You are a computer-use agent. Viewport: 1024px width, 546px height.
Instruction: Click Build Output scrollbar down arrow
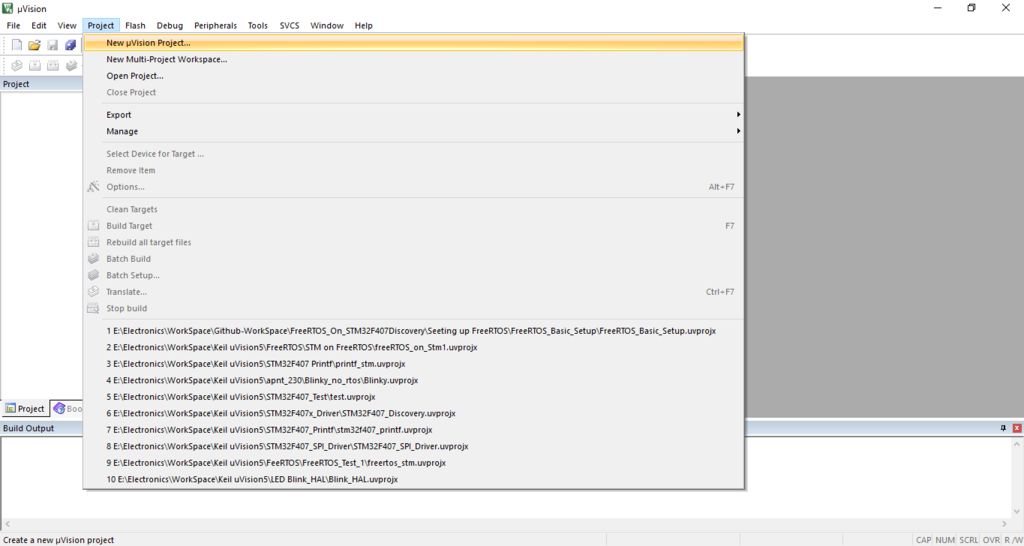tap(1017, 511)
